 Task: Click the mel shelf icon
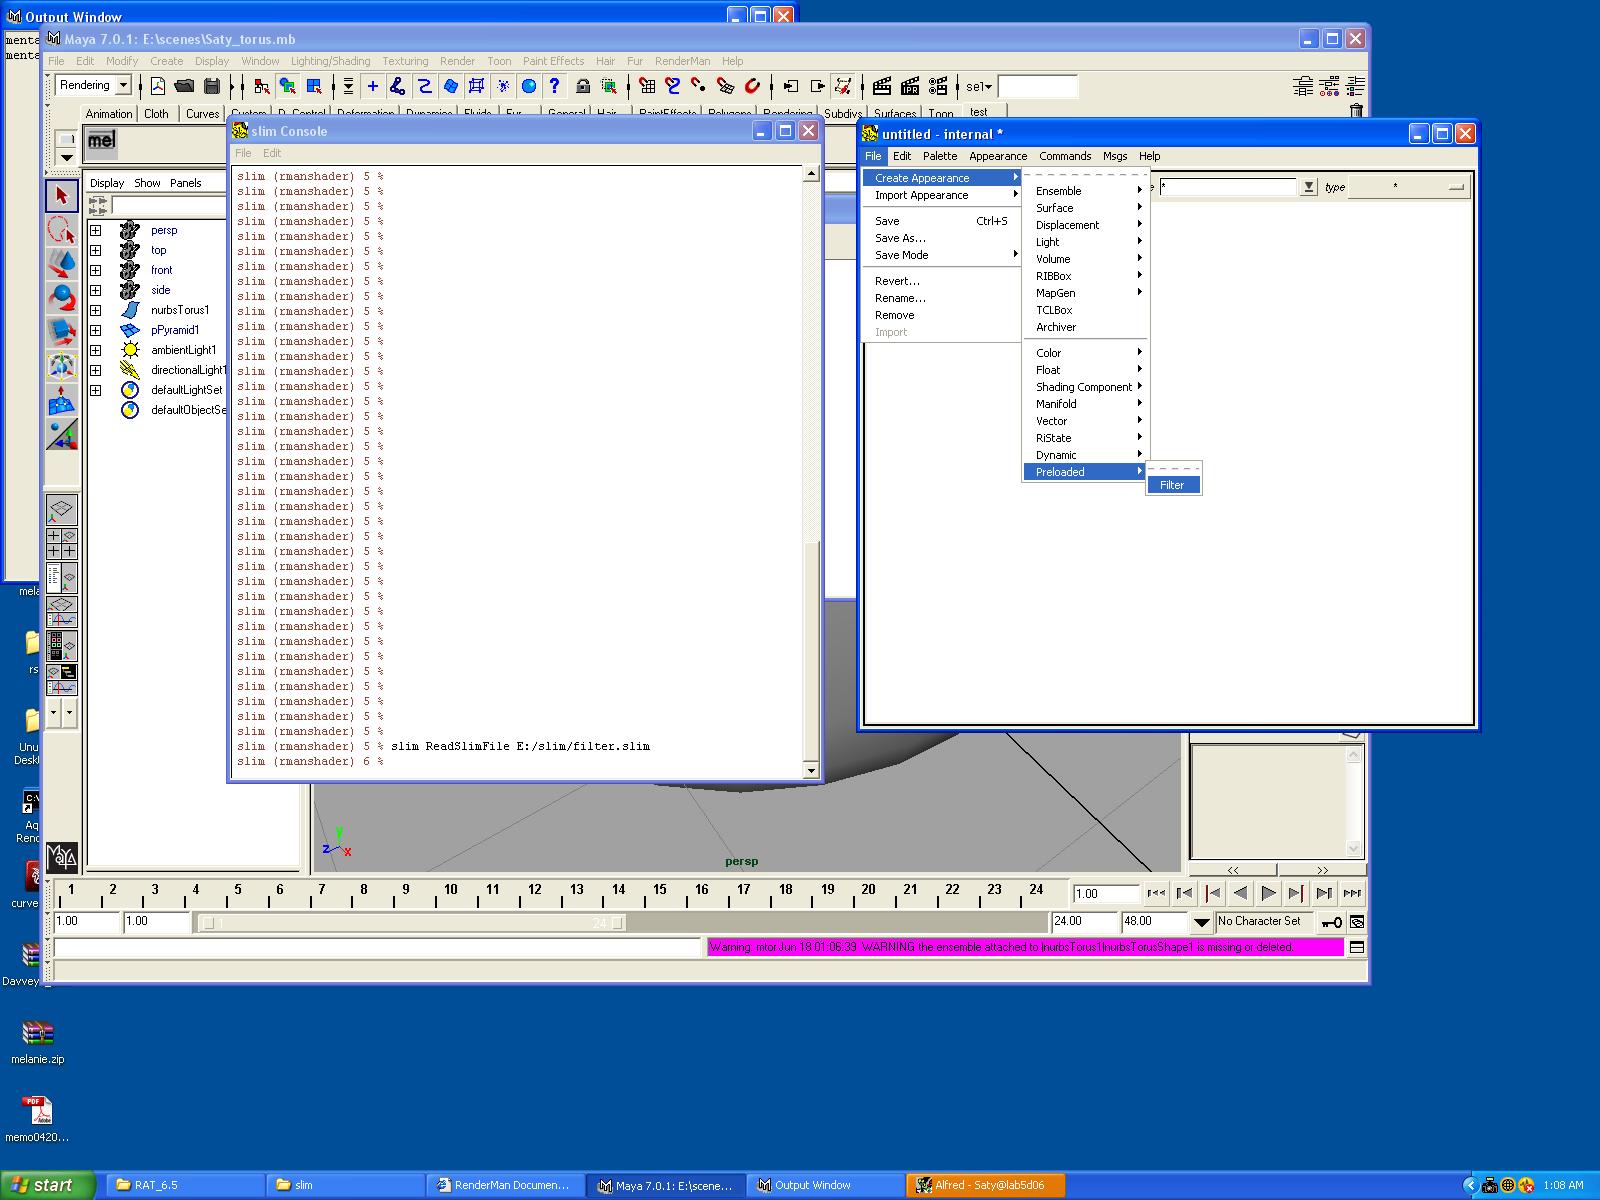(101, 143)
